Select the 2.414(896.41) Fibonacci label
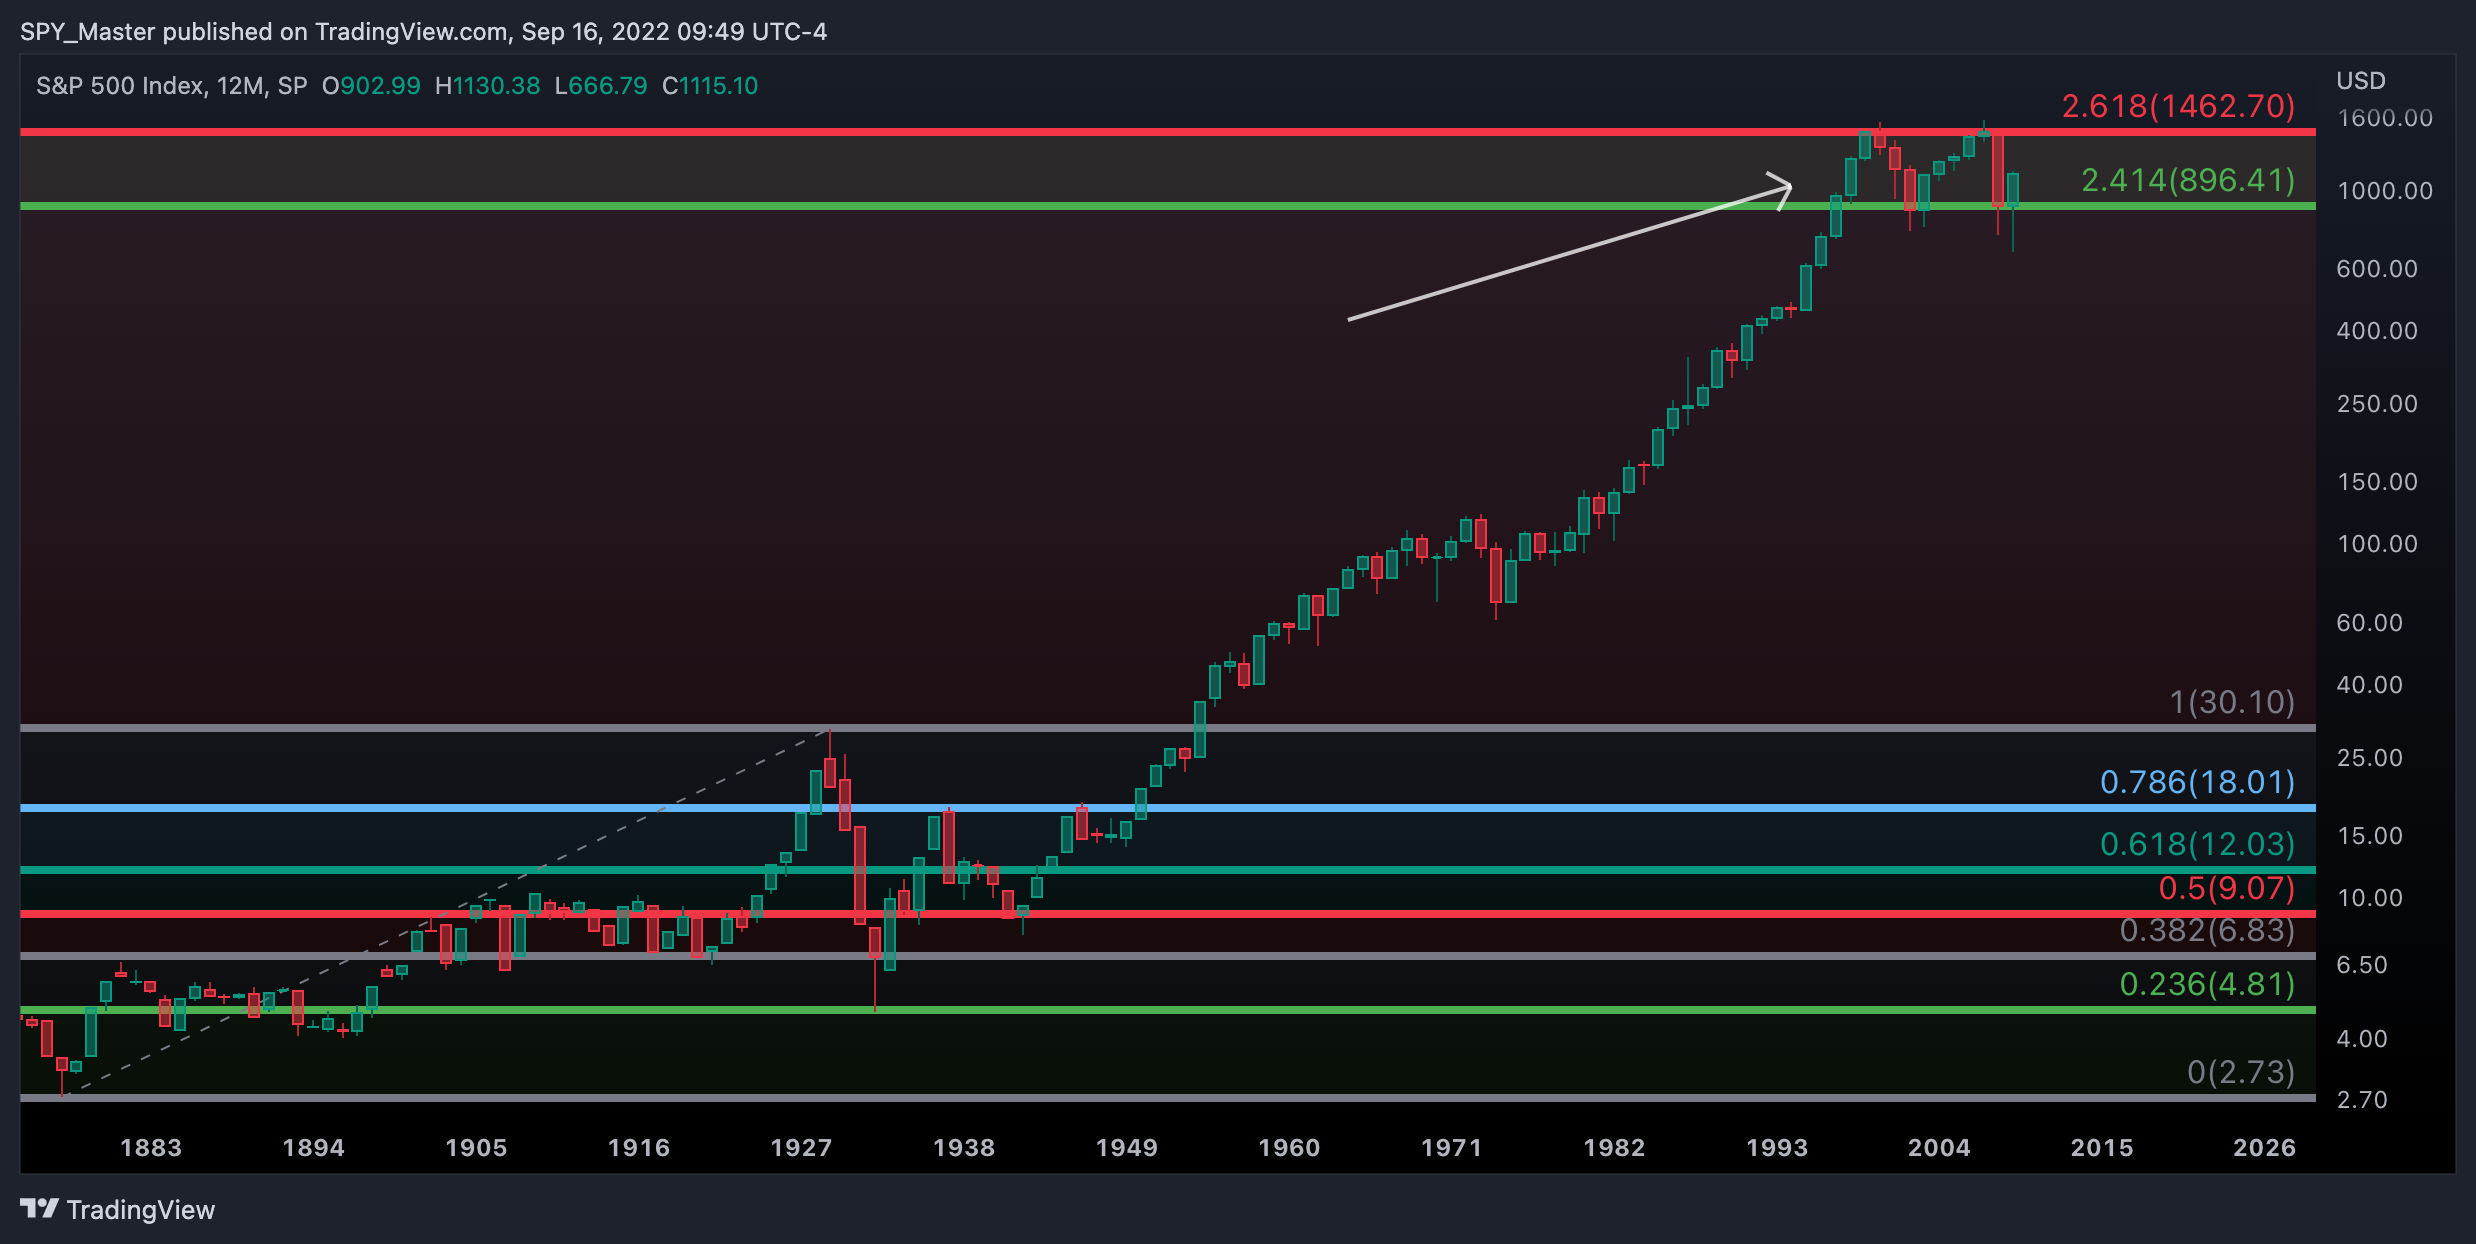2476x1244 pixels. 2188,180
